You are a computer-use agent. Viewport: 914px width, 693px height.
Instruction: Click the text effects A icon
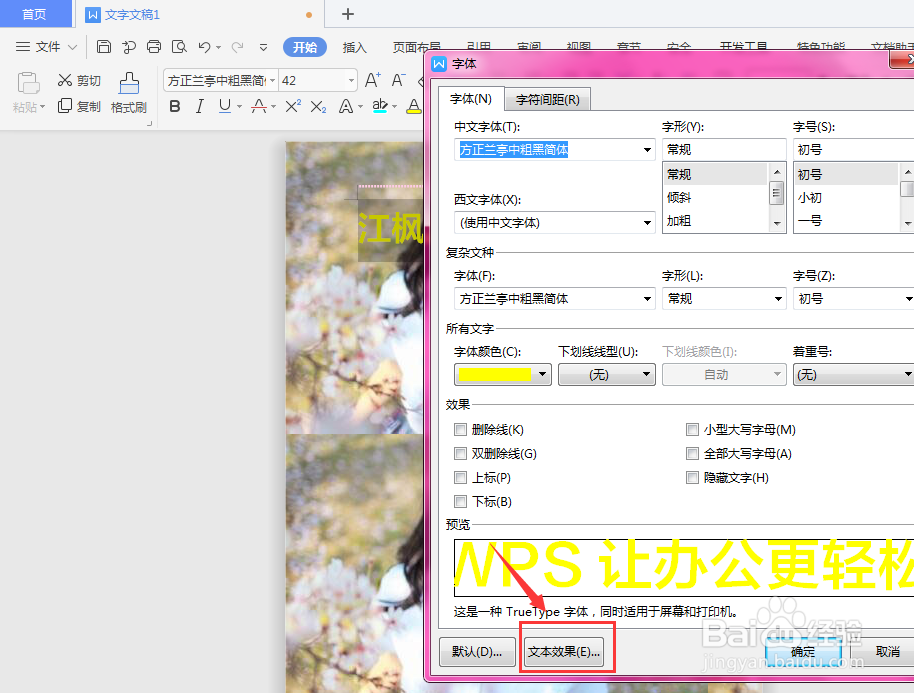(346, 106)
